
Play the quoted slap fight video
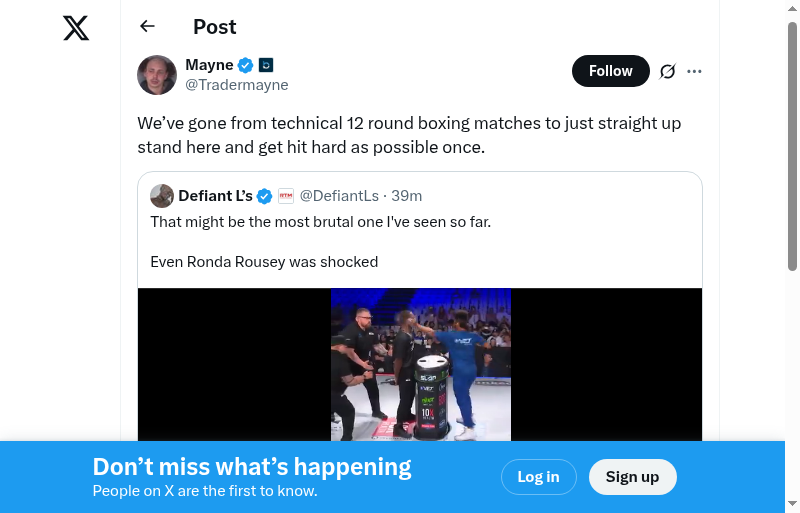click(x=420, y=365)
